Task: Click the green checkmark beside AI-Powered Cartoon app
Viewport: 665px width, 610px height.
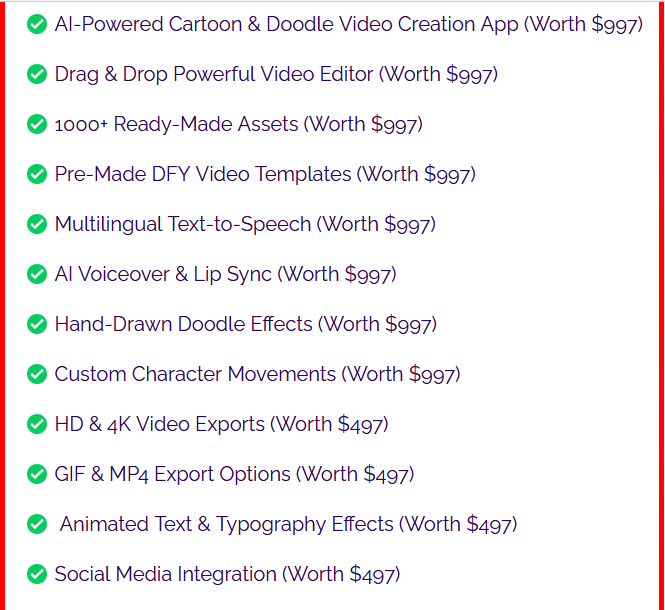Action: pyautogui.click(x=37, y=24)
